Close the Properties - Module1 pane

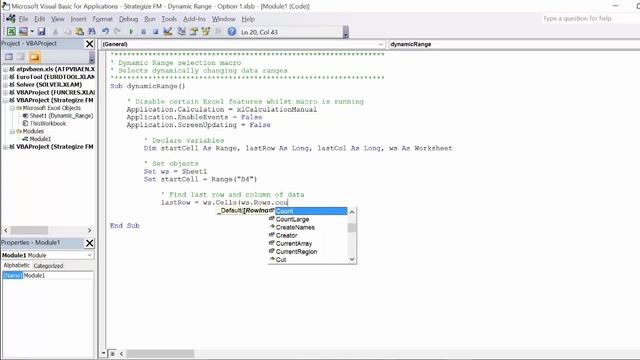click(x=90, y=243)
